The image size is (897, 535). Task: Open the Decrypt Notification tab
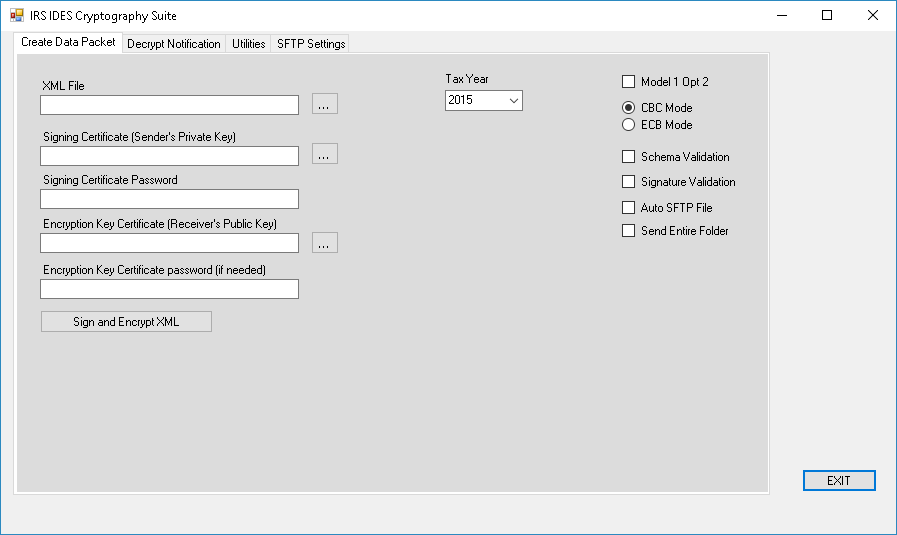(x=174, y=44)
